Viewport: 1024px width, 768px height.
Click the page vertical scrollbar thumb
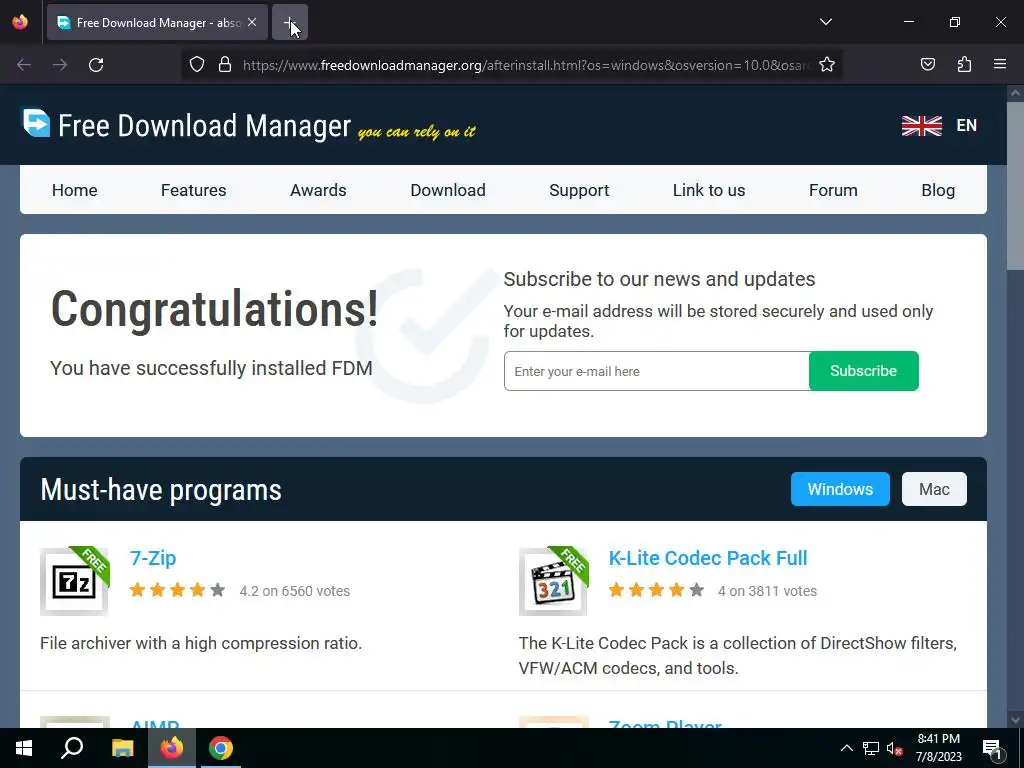[x=1015, y=186]
